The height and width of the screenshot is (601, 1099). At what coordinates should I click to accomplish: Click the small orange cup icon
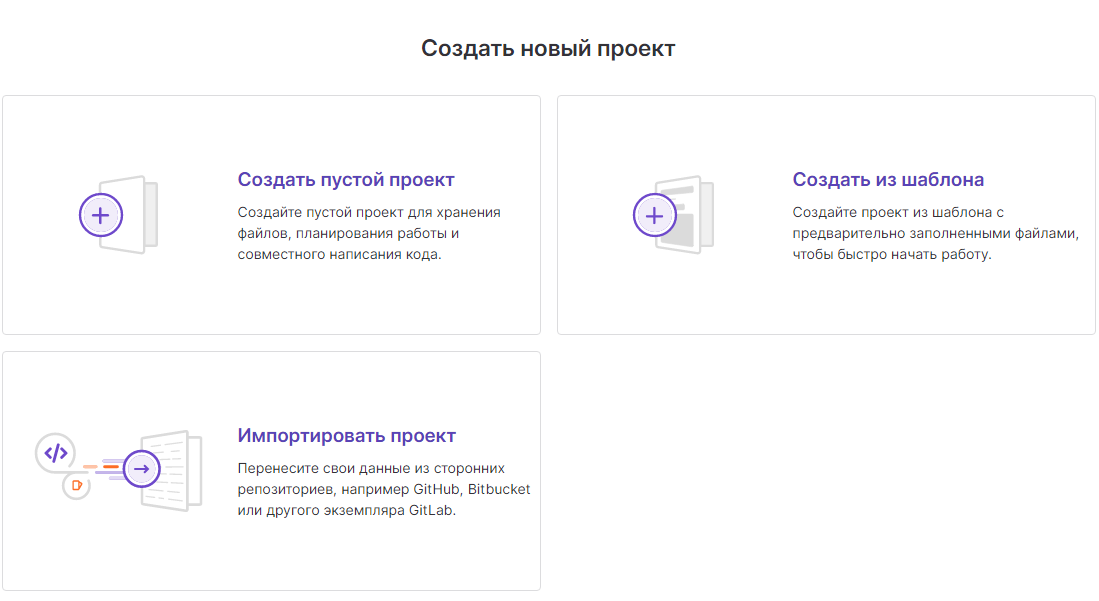[x=77, y=486]
